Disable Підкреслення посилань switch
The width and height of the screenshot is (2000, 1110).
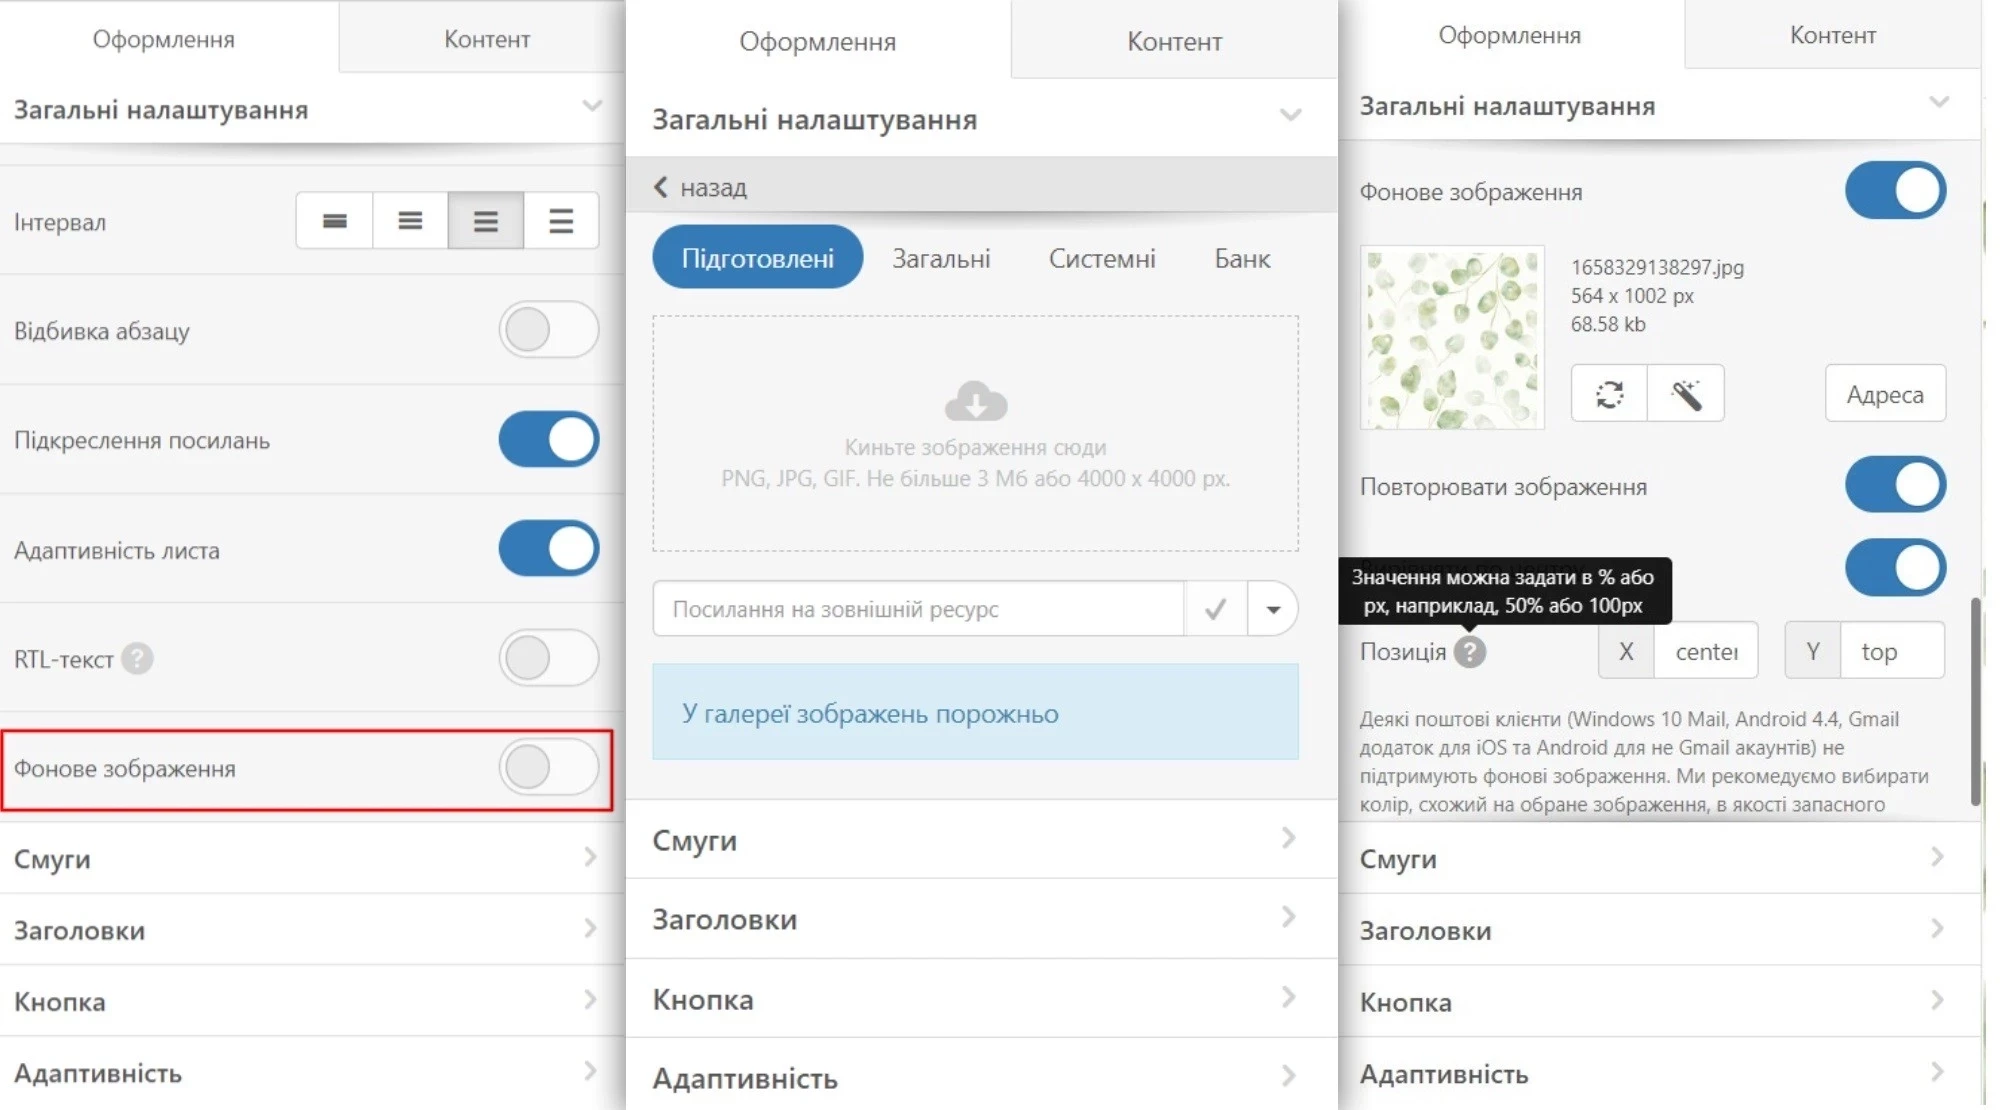point(548,440)
